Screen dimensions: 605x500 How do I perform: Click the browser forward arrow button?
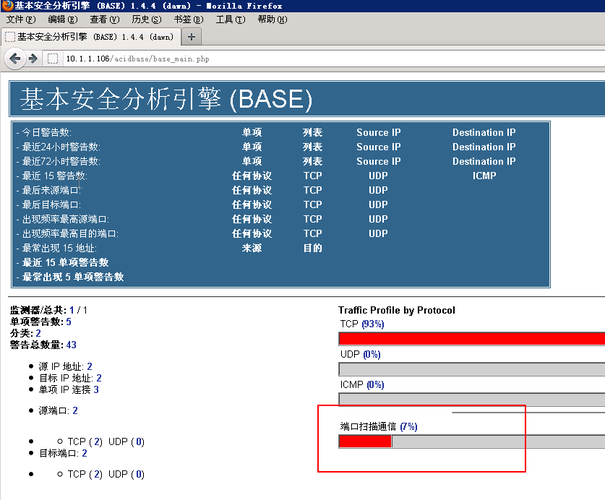pos(34,59)
